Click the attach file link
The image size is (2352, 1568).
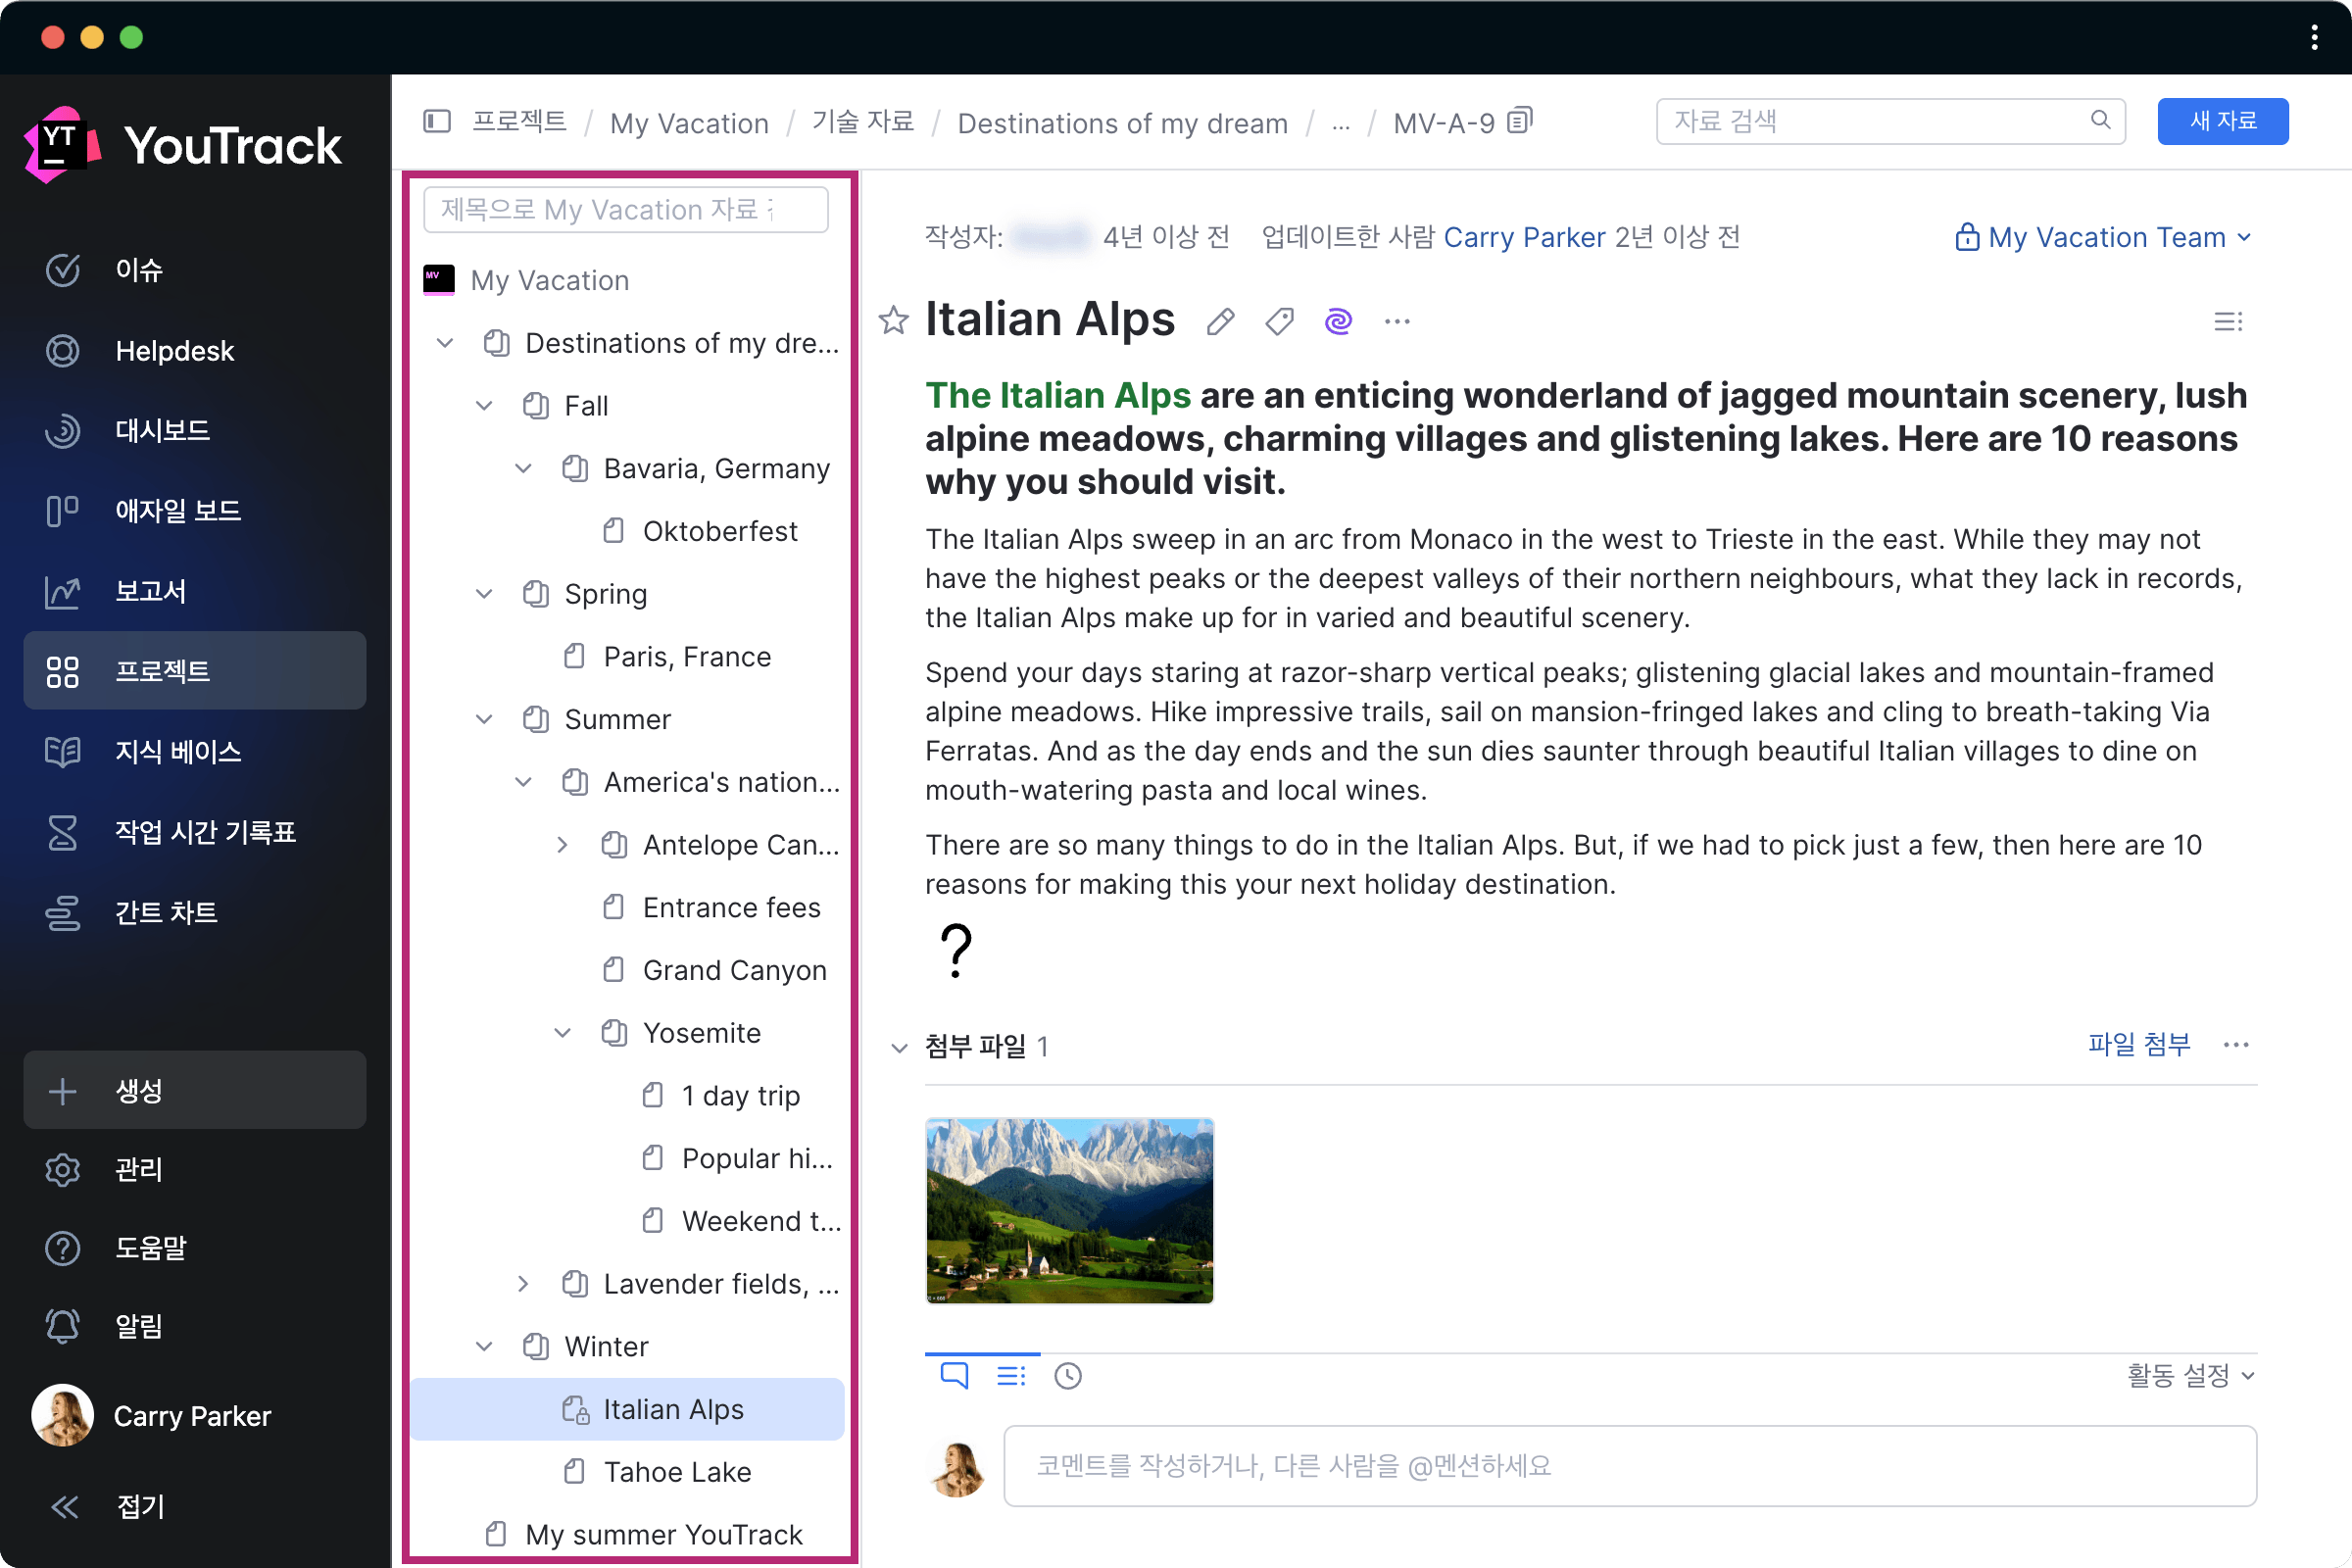2138,1045
